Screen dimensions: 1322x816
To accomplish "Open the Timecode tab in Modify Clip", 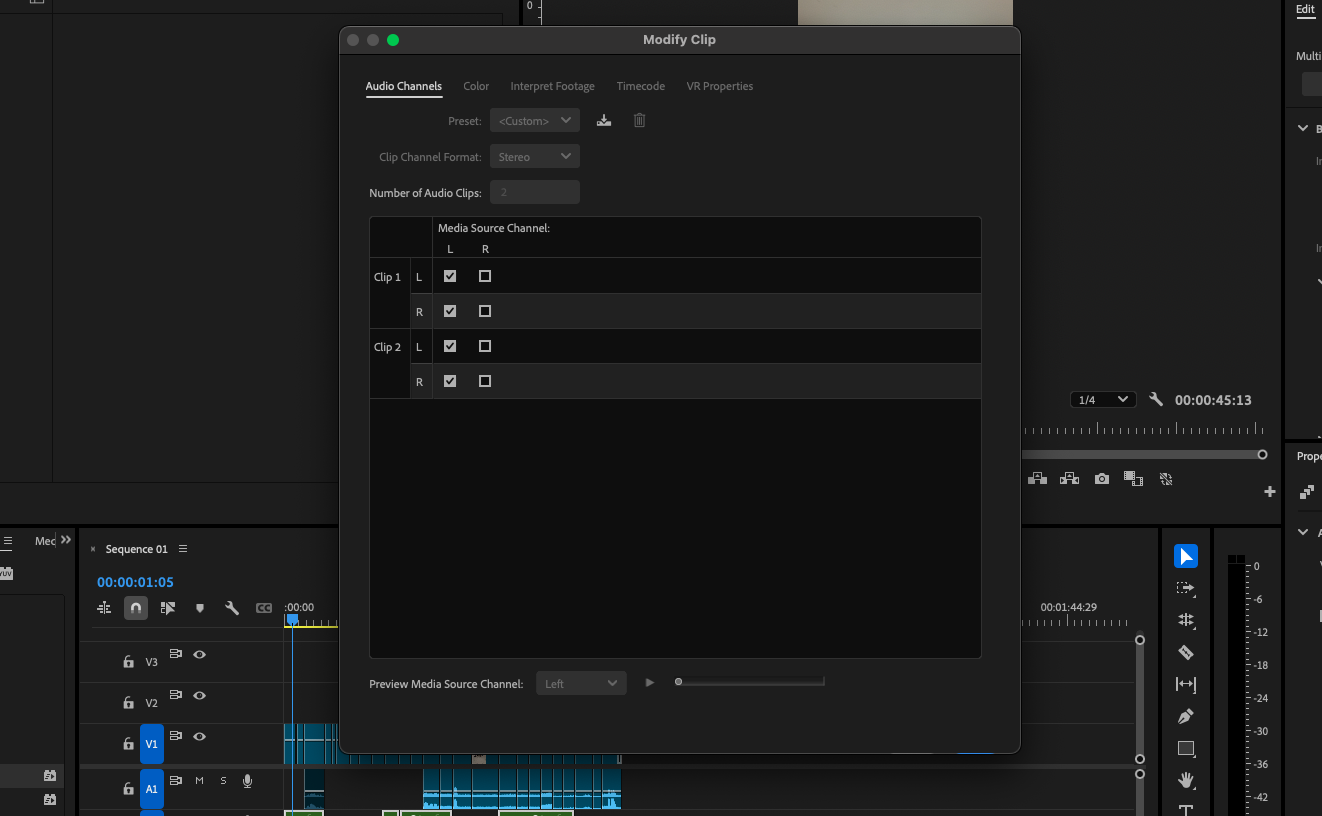I will coord(640,86).
